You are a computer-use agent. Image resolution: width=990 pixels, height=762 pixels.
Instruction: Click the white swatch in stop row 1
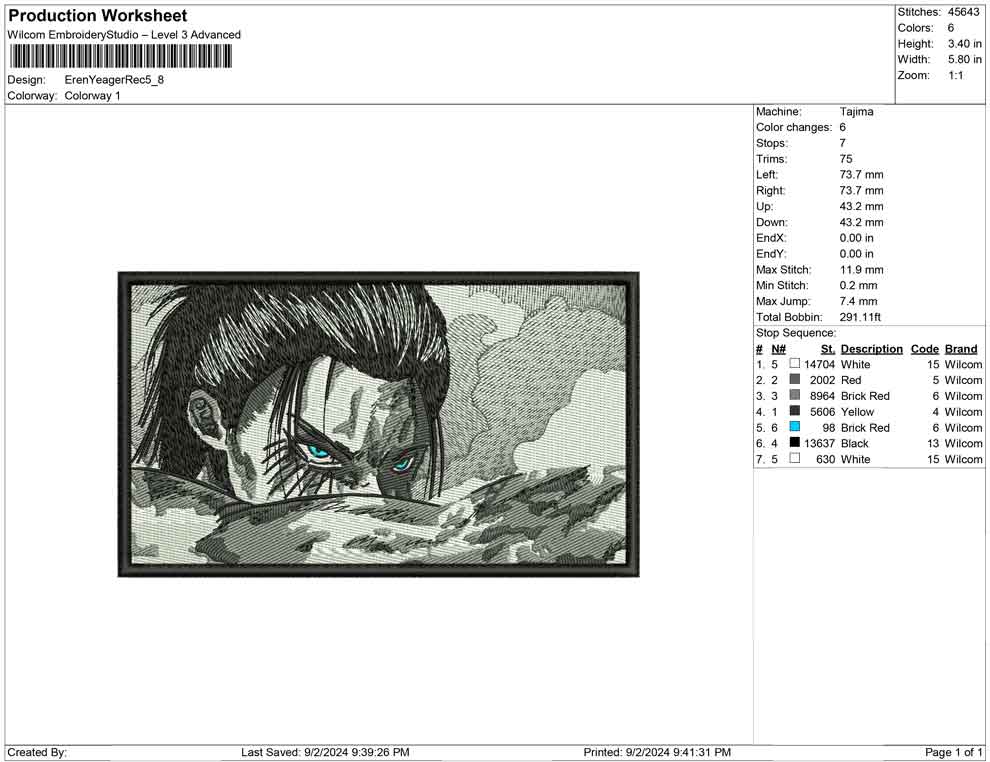[795, 363]
